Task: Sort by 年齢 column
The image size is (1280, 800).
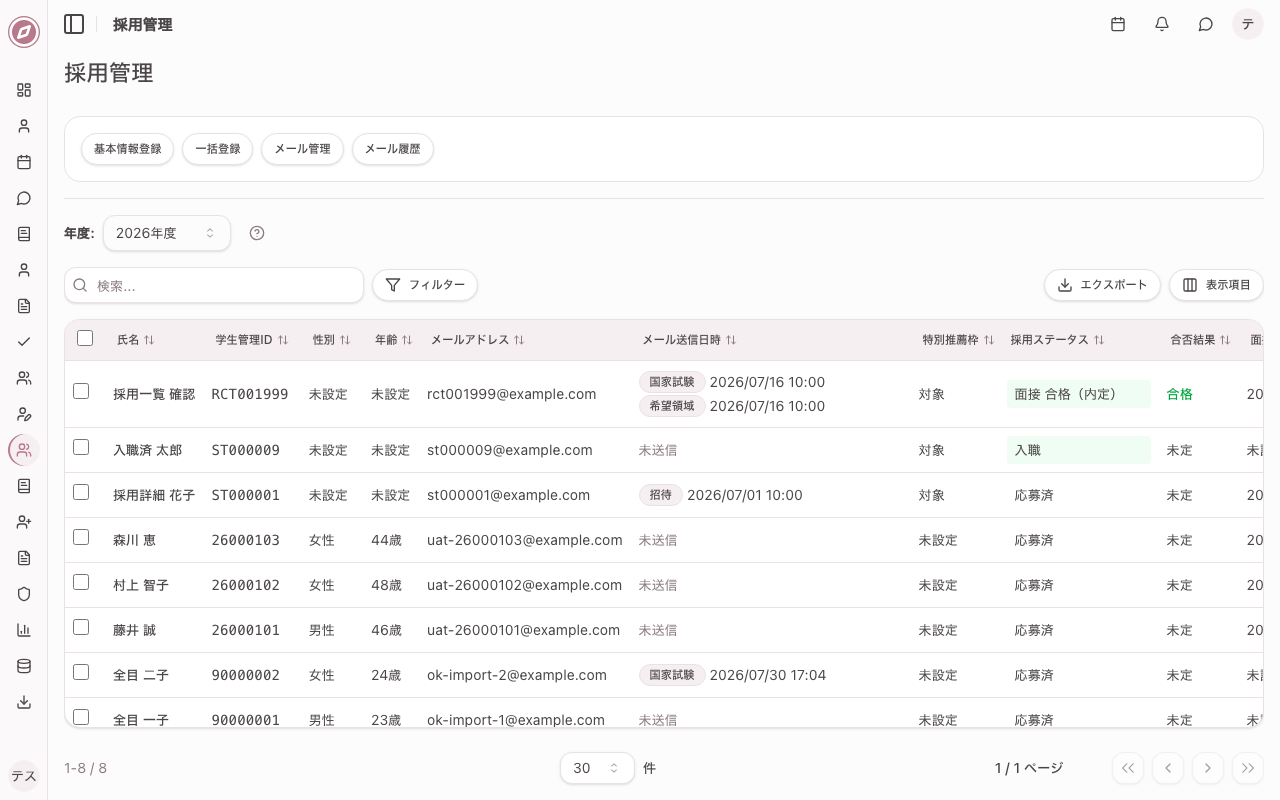Action: coord(393,340)
